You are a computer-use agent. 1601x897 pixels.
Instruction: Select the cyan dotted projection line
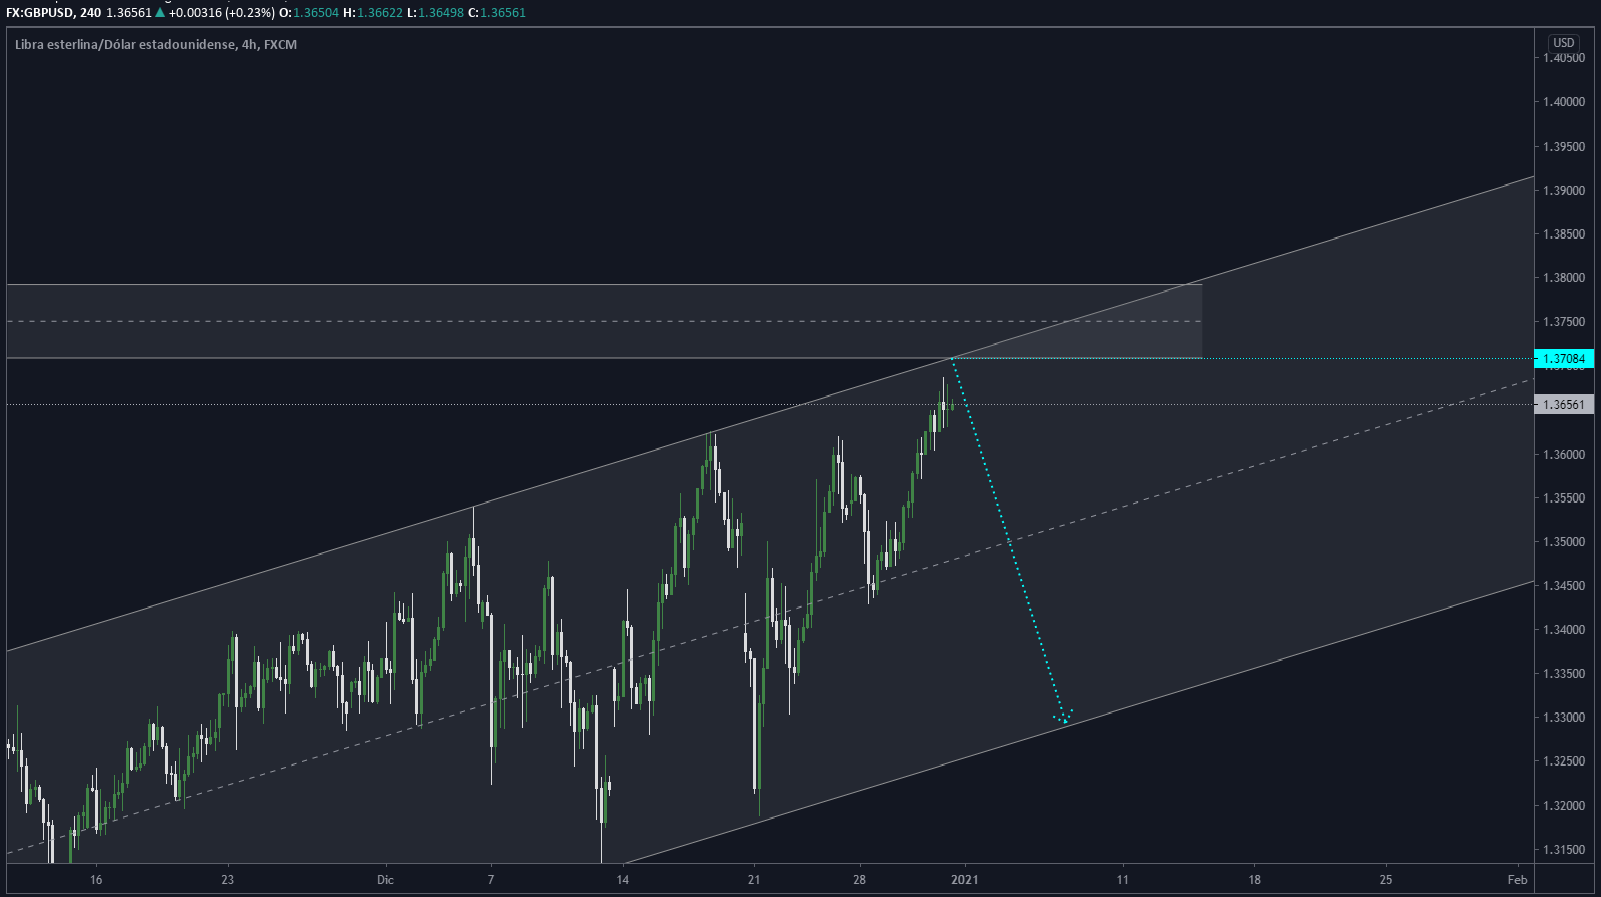(1008, 540)
